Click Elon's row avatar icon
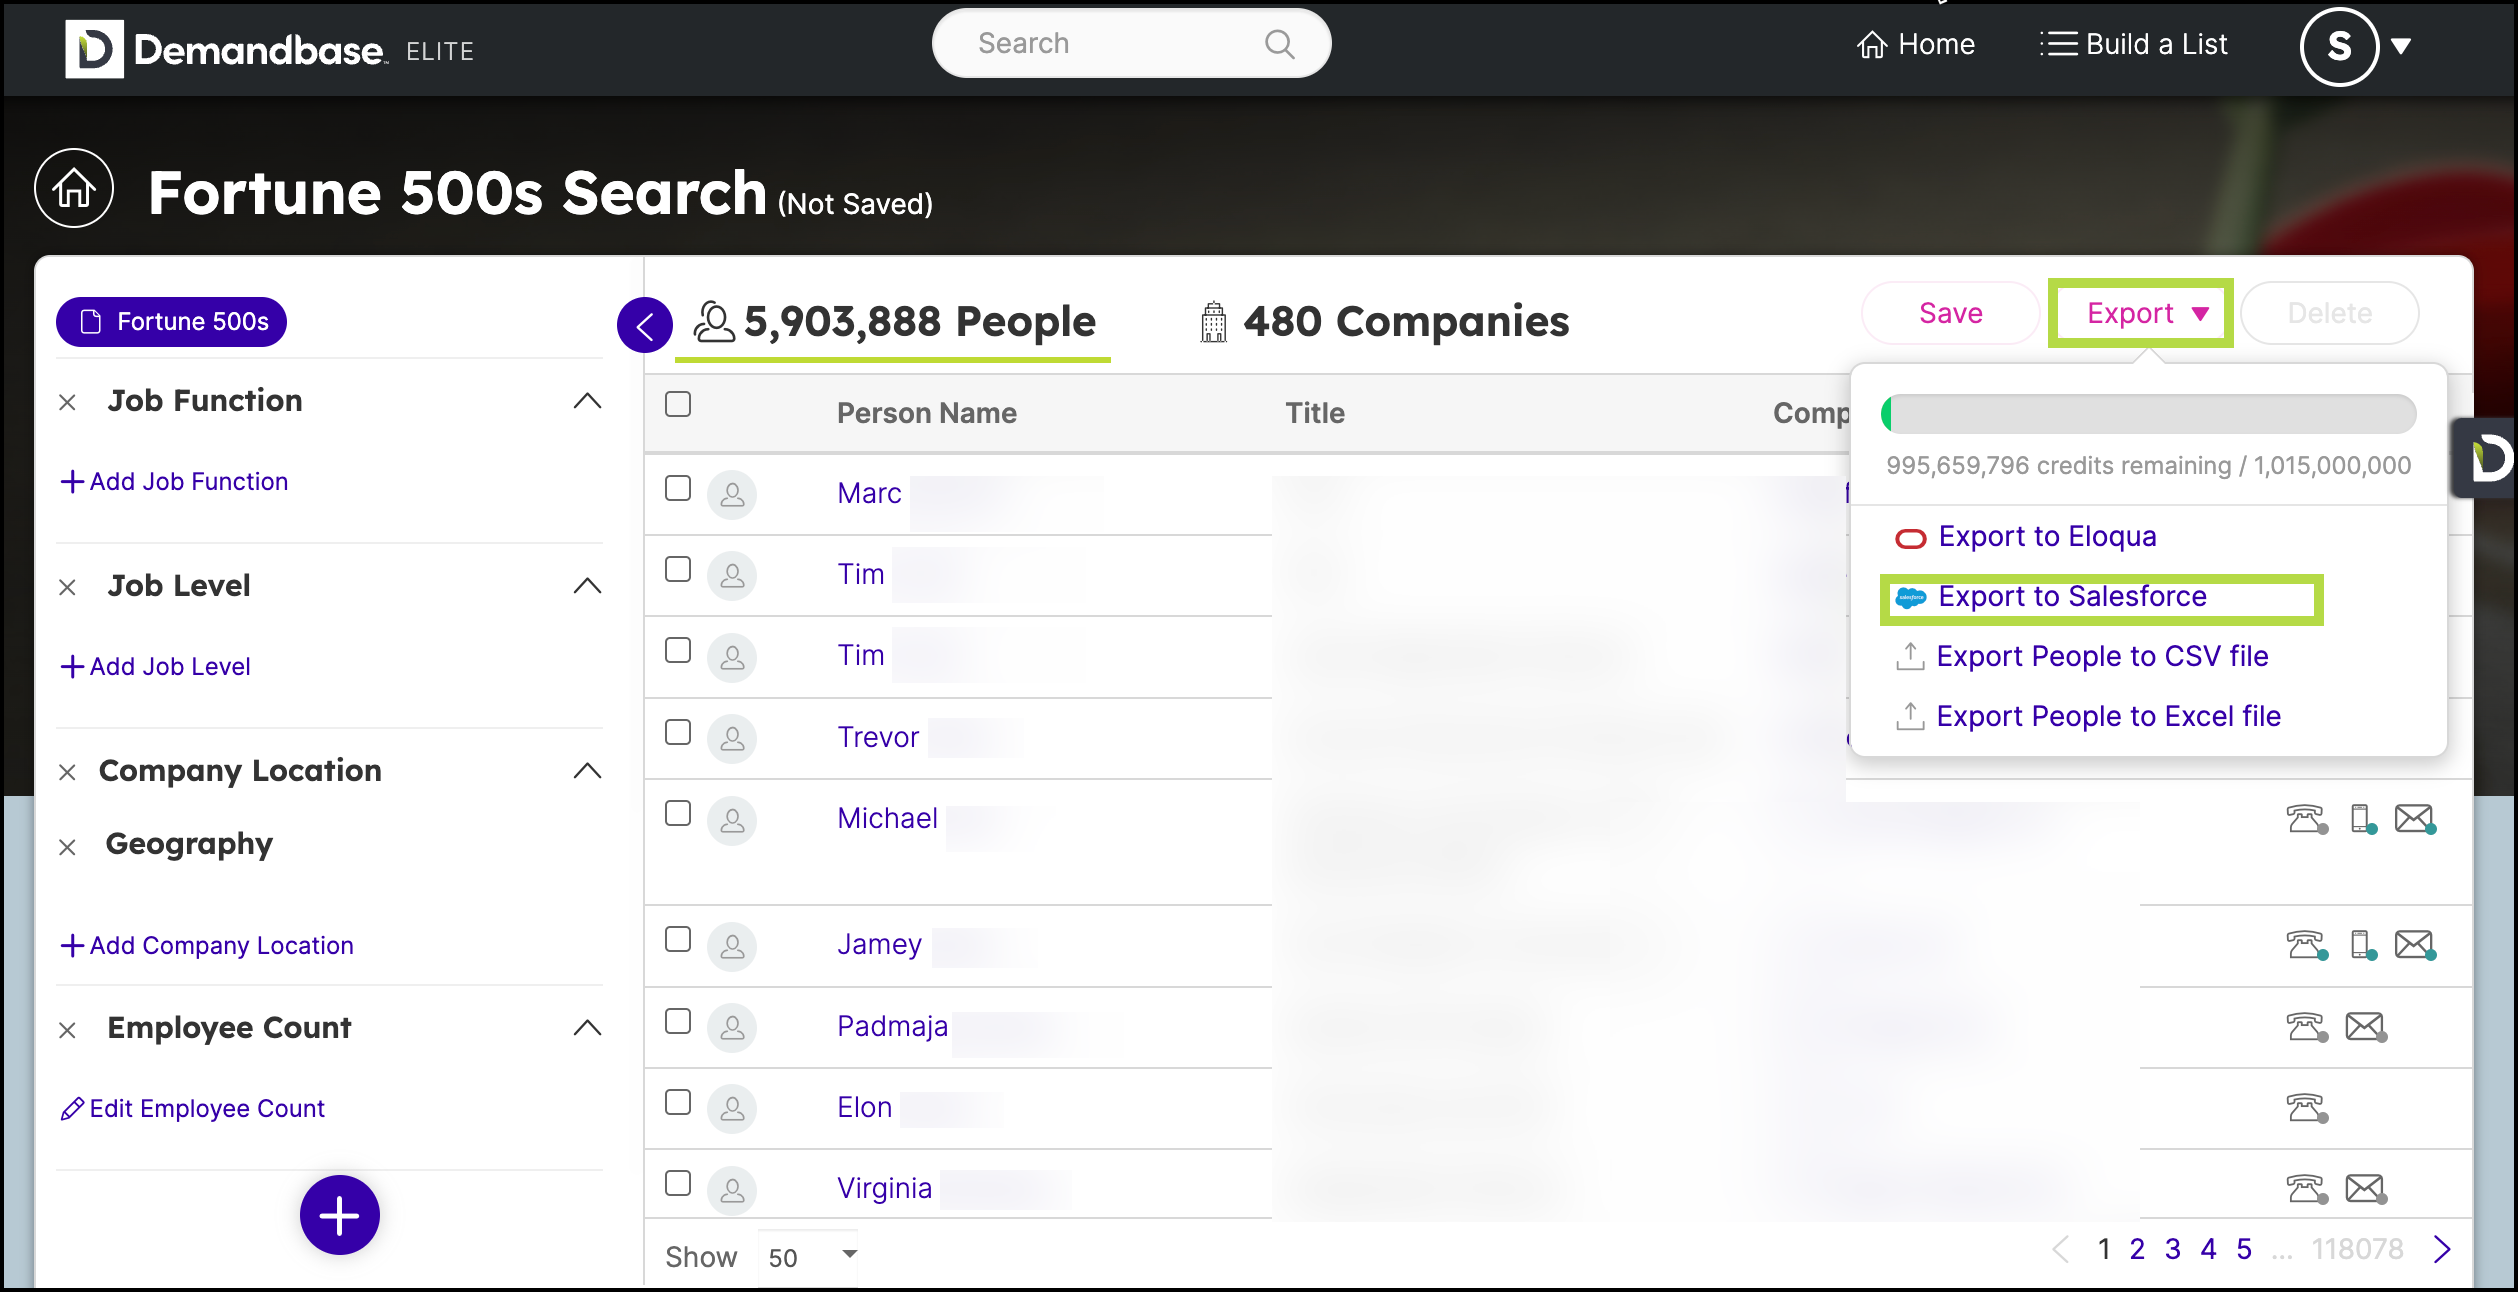The width and height of the screenshot is (2518, 1292). pos(732,1108)
